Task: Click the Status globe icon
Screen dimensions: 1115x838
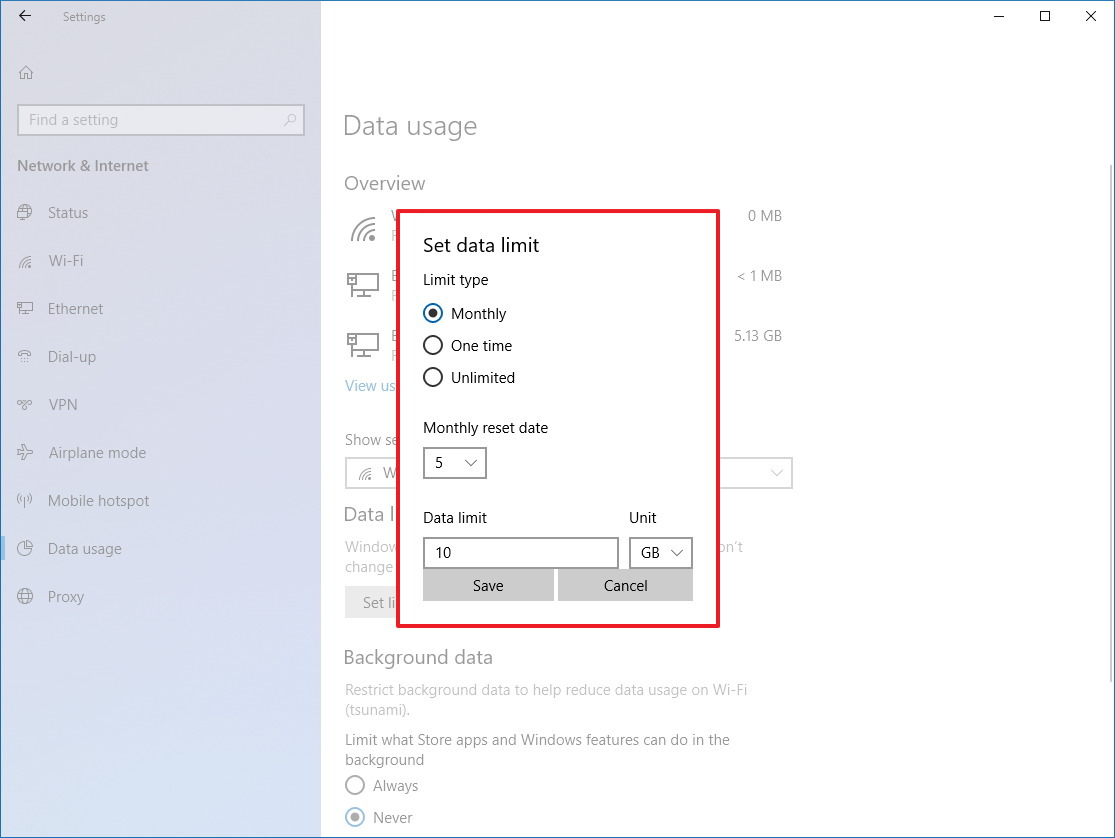Action: [26, 213]
